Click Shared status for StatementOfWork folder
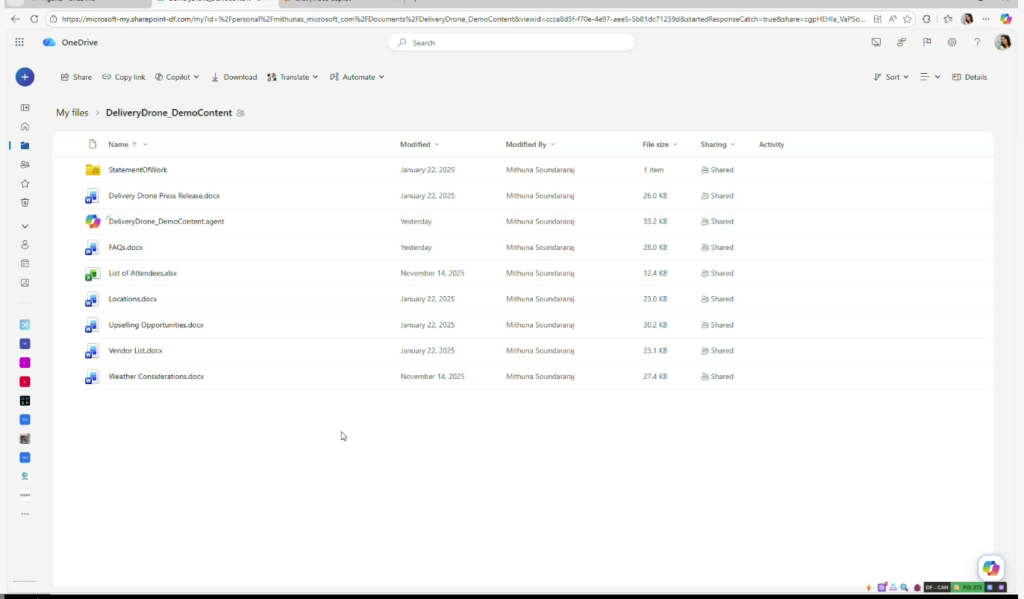 [x=717, y=170]
